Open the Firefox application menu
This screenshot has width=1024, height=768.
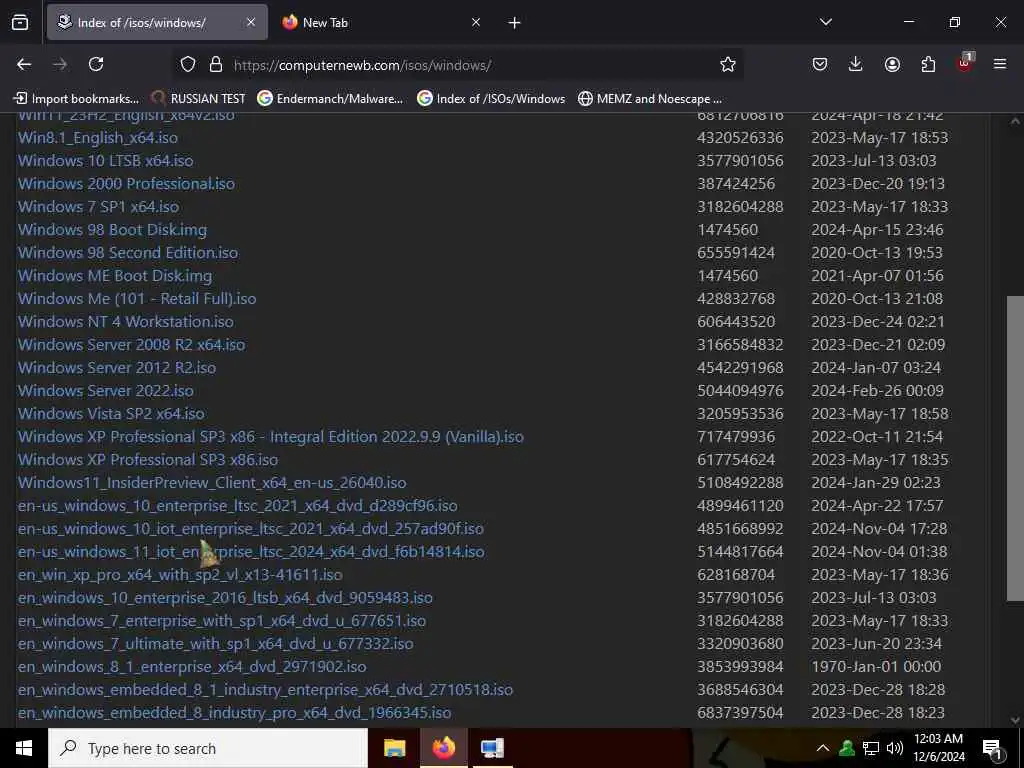click(1000, 64)
